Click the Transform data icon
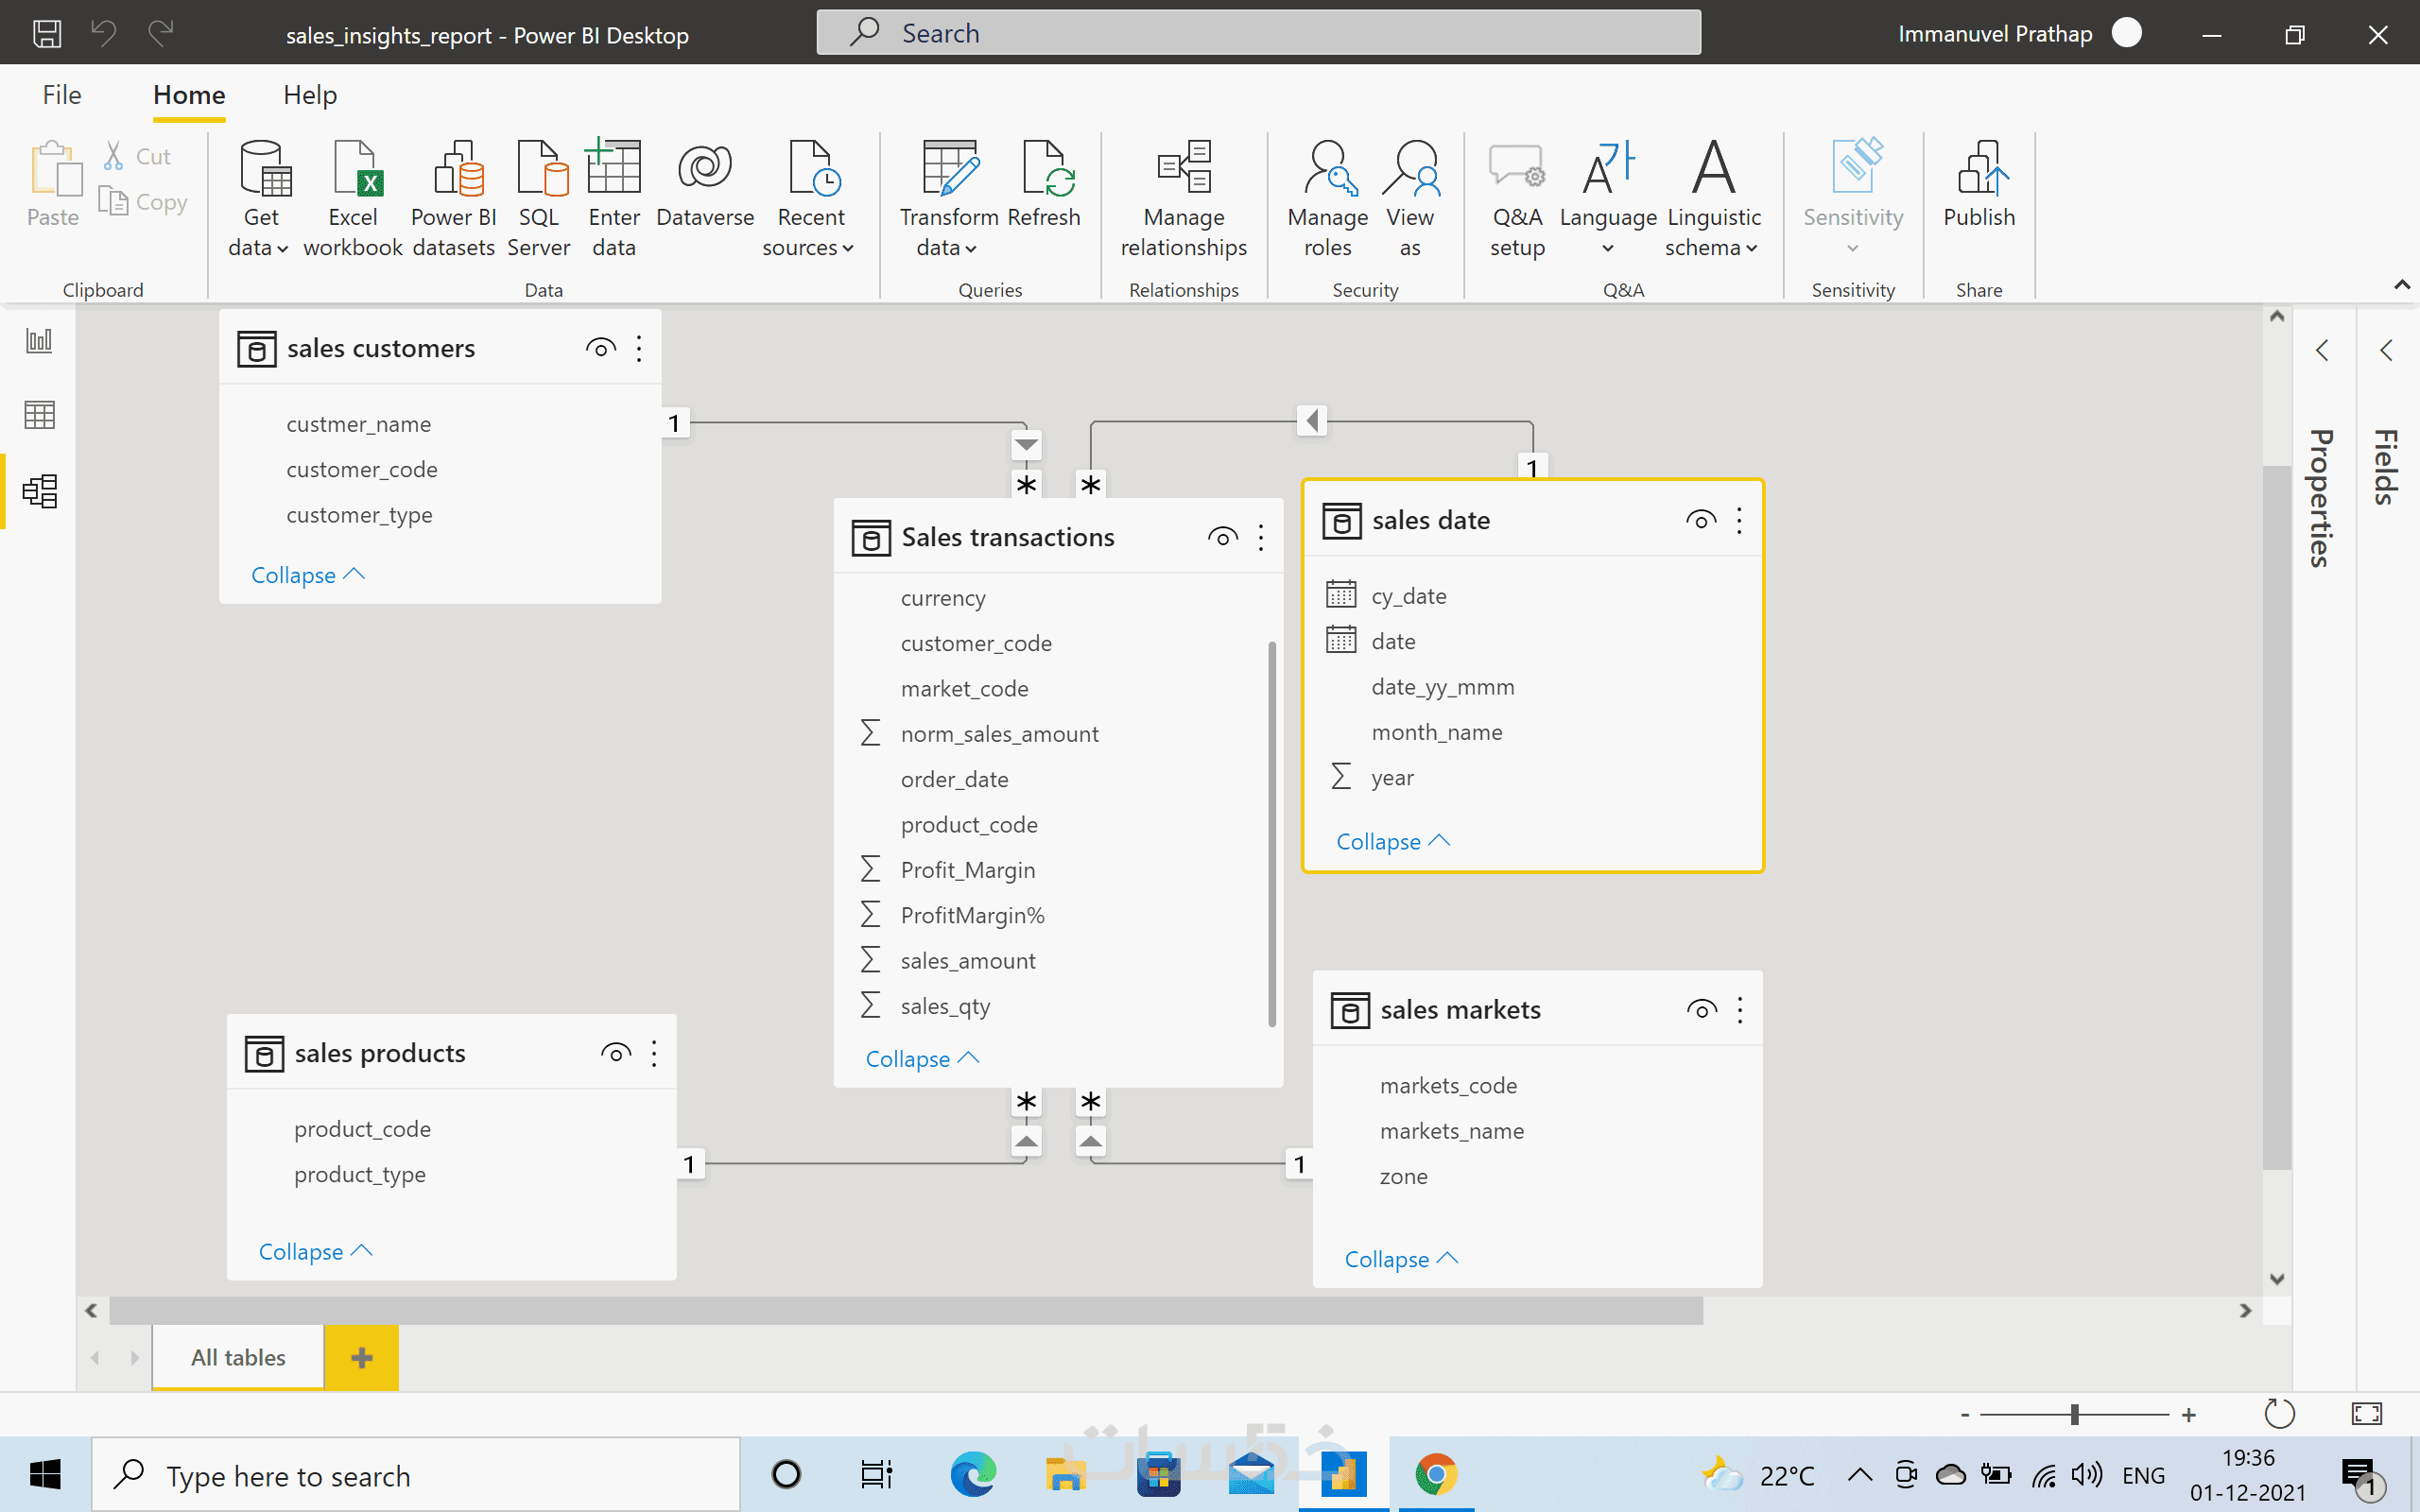 click(948, 168)
